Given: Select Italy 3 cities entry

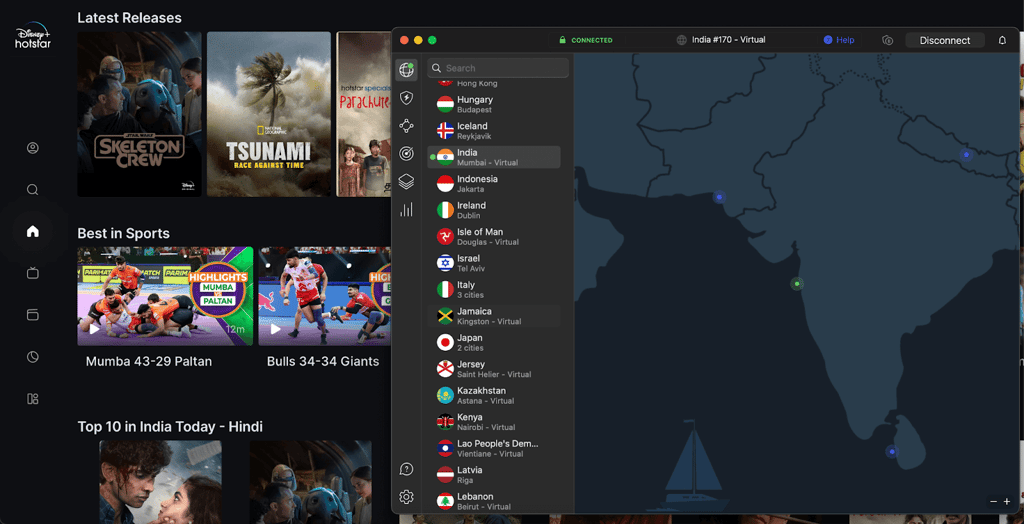Looking at the screenshot, I should point(494,289).
